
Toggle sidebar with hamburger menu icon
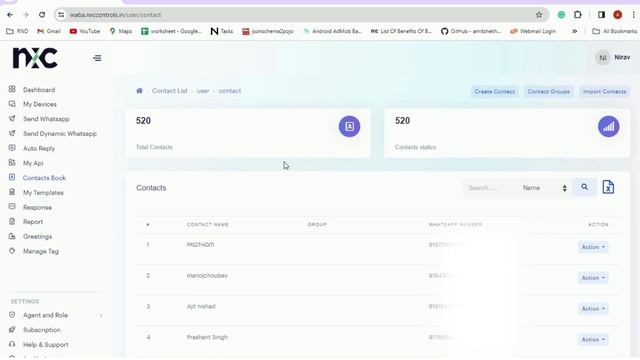pyautogui.click(x=97, y=58)
